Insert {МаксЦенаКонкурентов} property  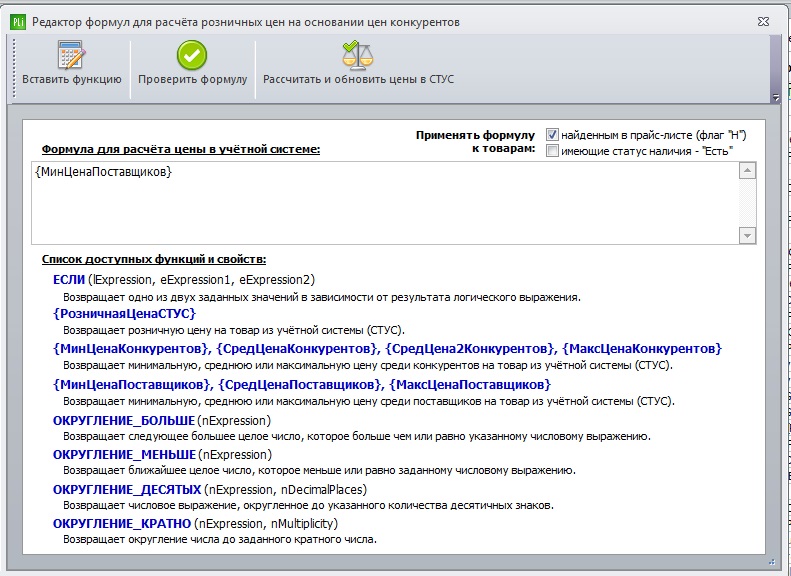[x=642, y=349]
